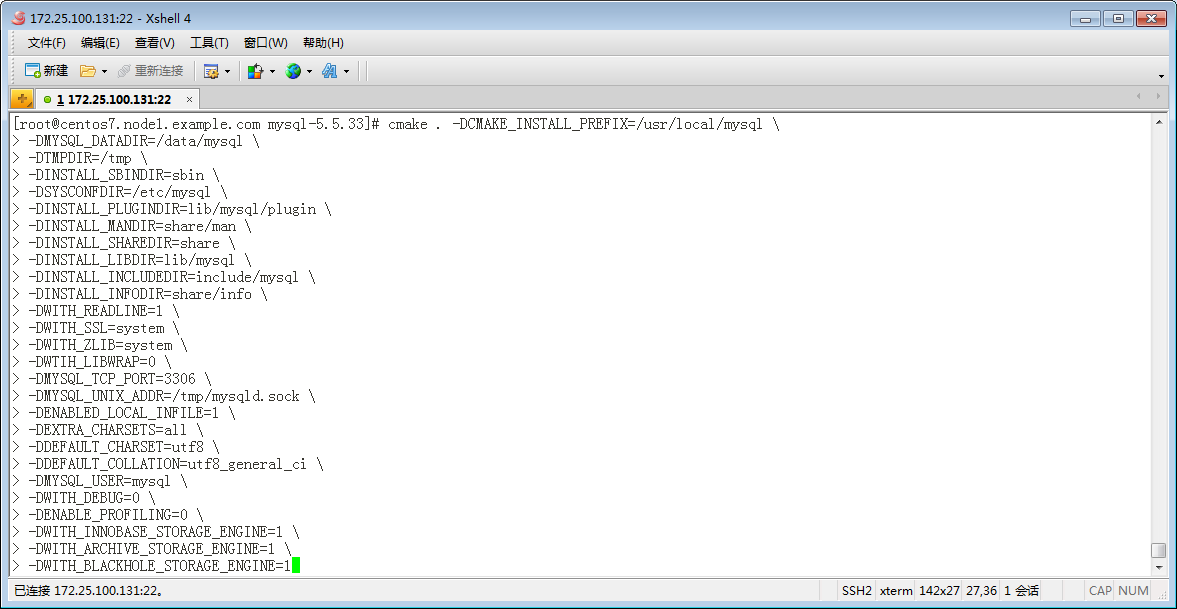This screenshot has width=1177, height=609.
Task: Open the folder icon dropdown arrow
Action: [x=102, y=70]
